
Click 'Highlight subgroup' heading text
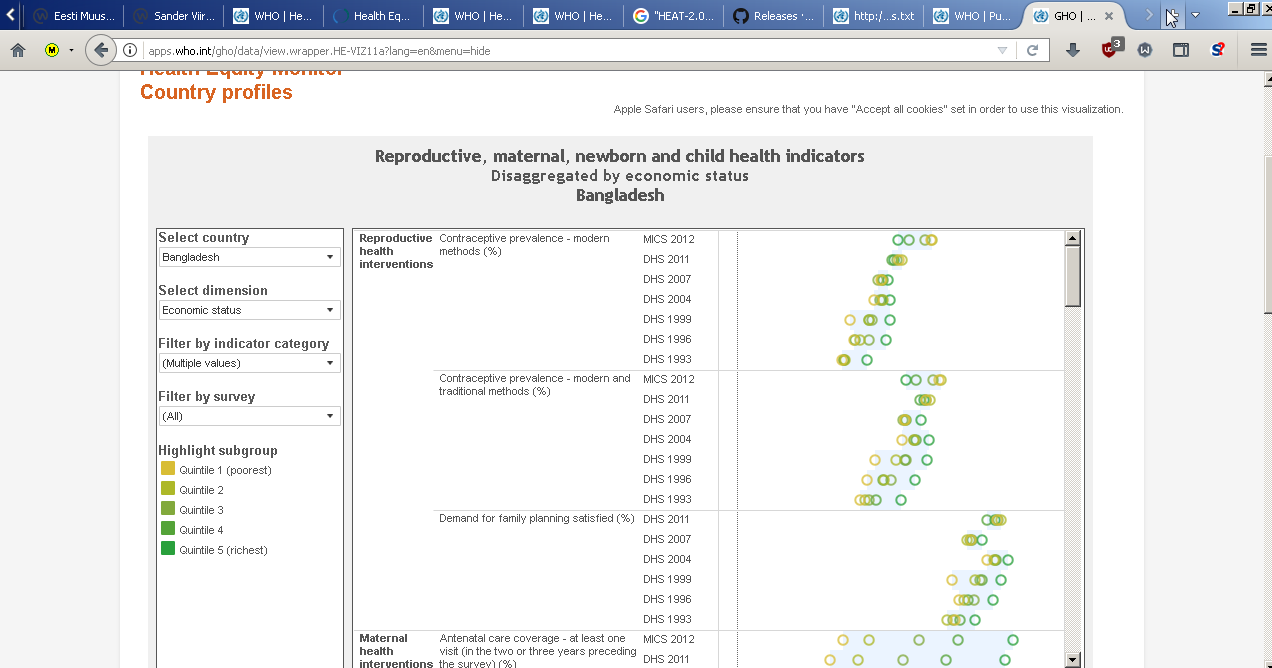pos(218,450)
